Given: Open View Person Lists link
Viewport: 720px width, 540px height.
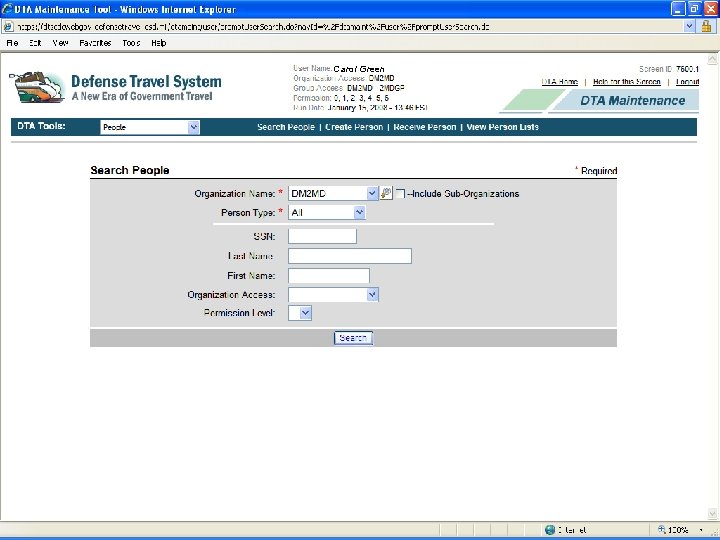Looking at the screenshot, I should click(x=502, y=127).
